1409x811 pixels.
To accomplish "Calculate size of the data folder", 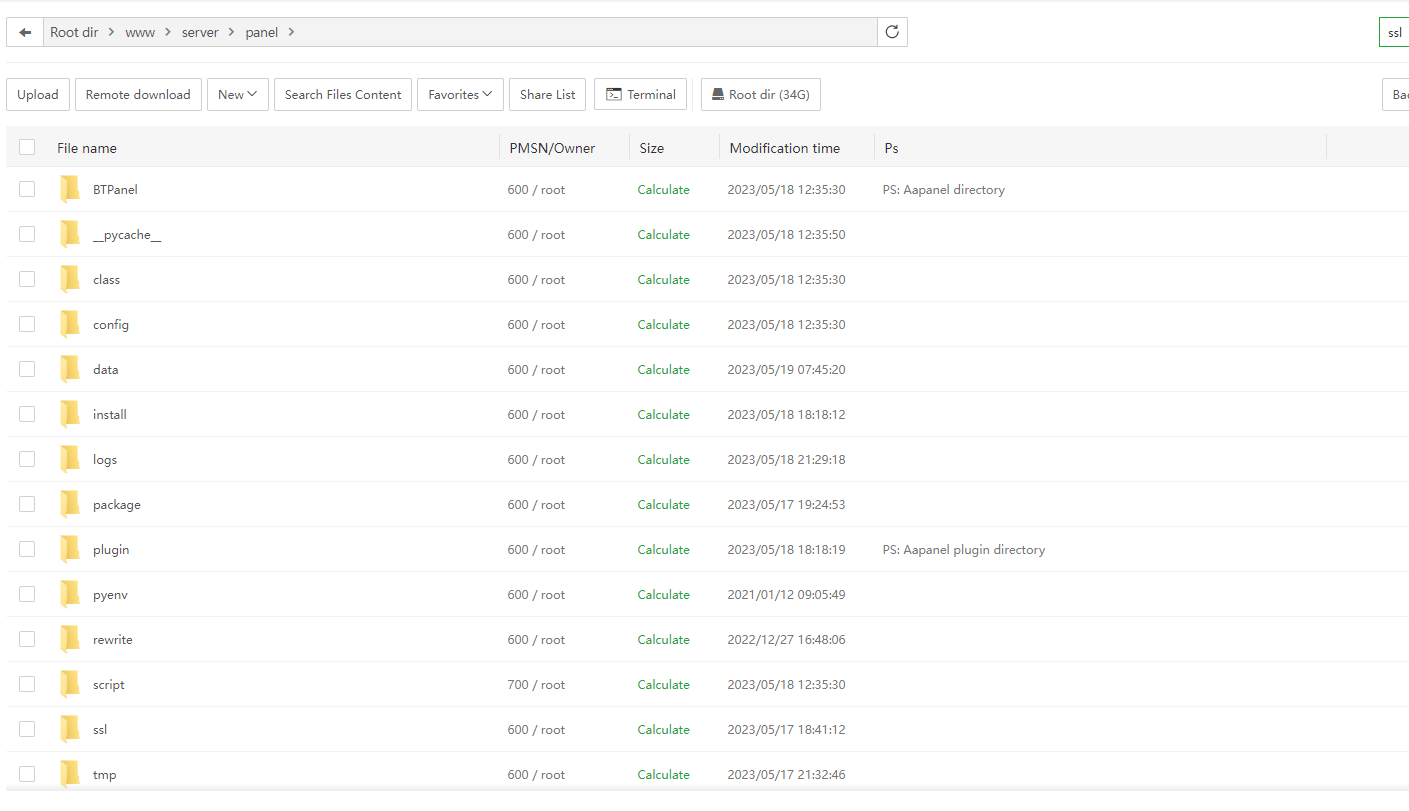I will 663,369.
